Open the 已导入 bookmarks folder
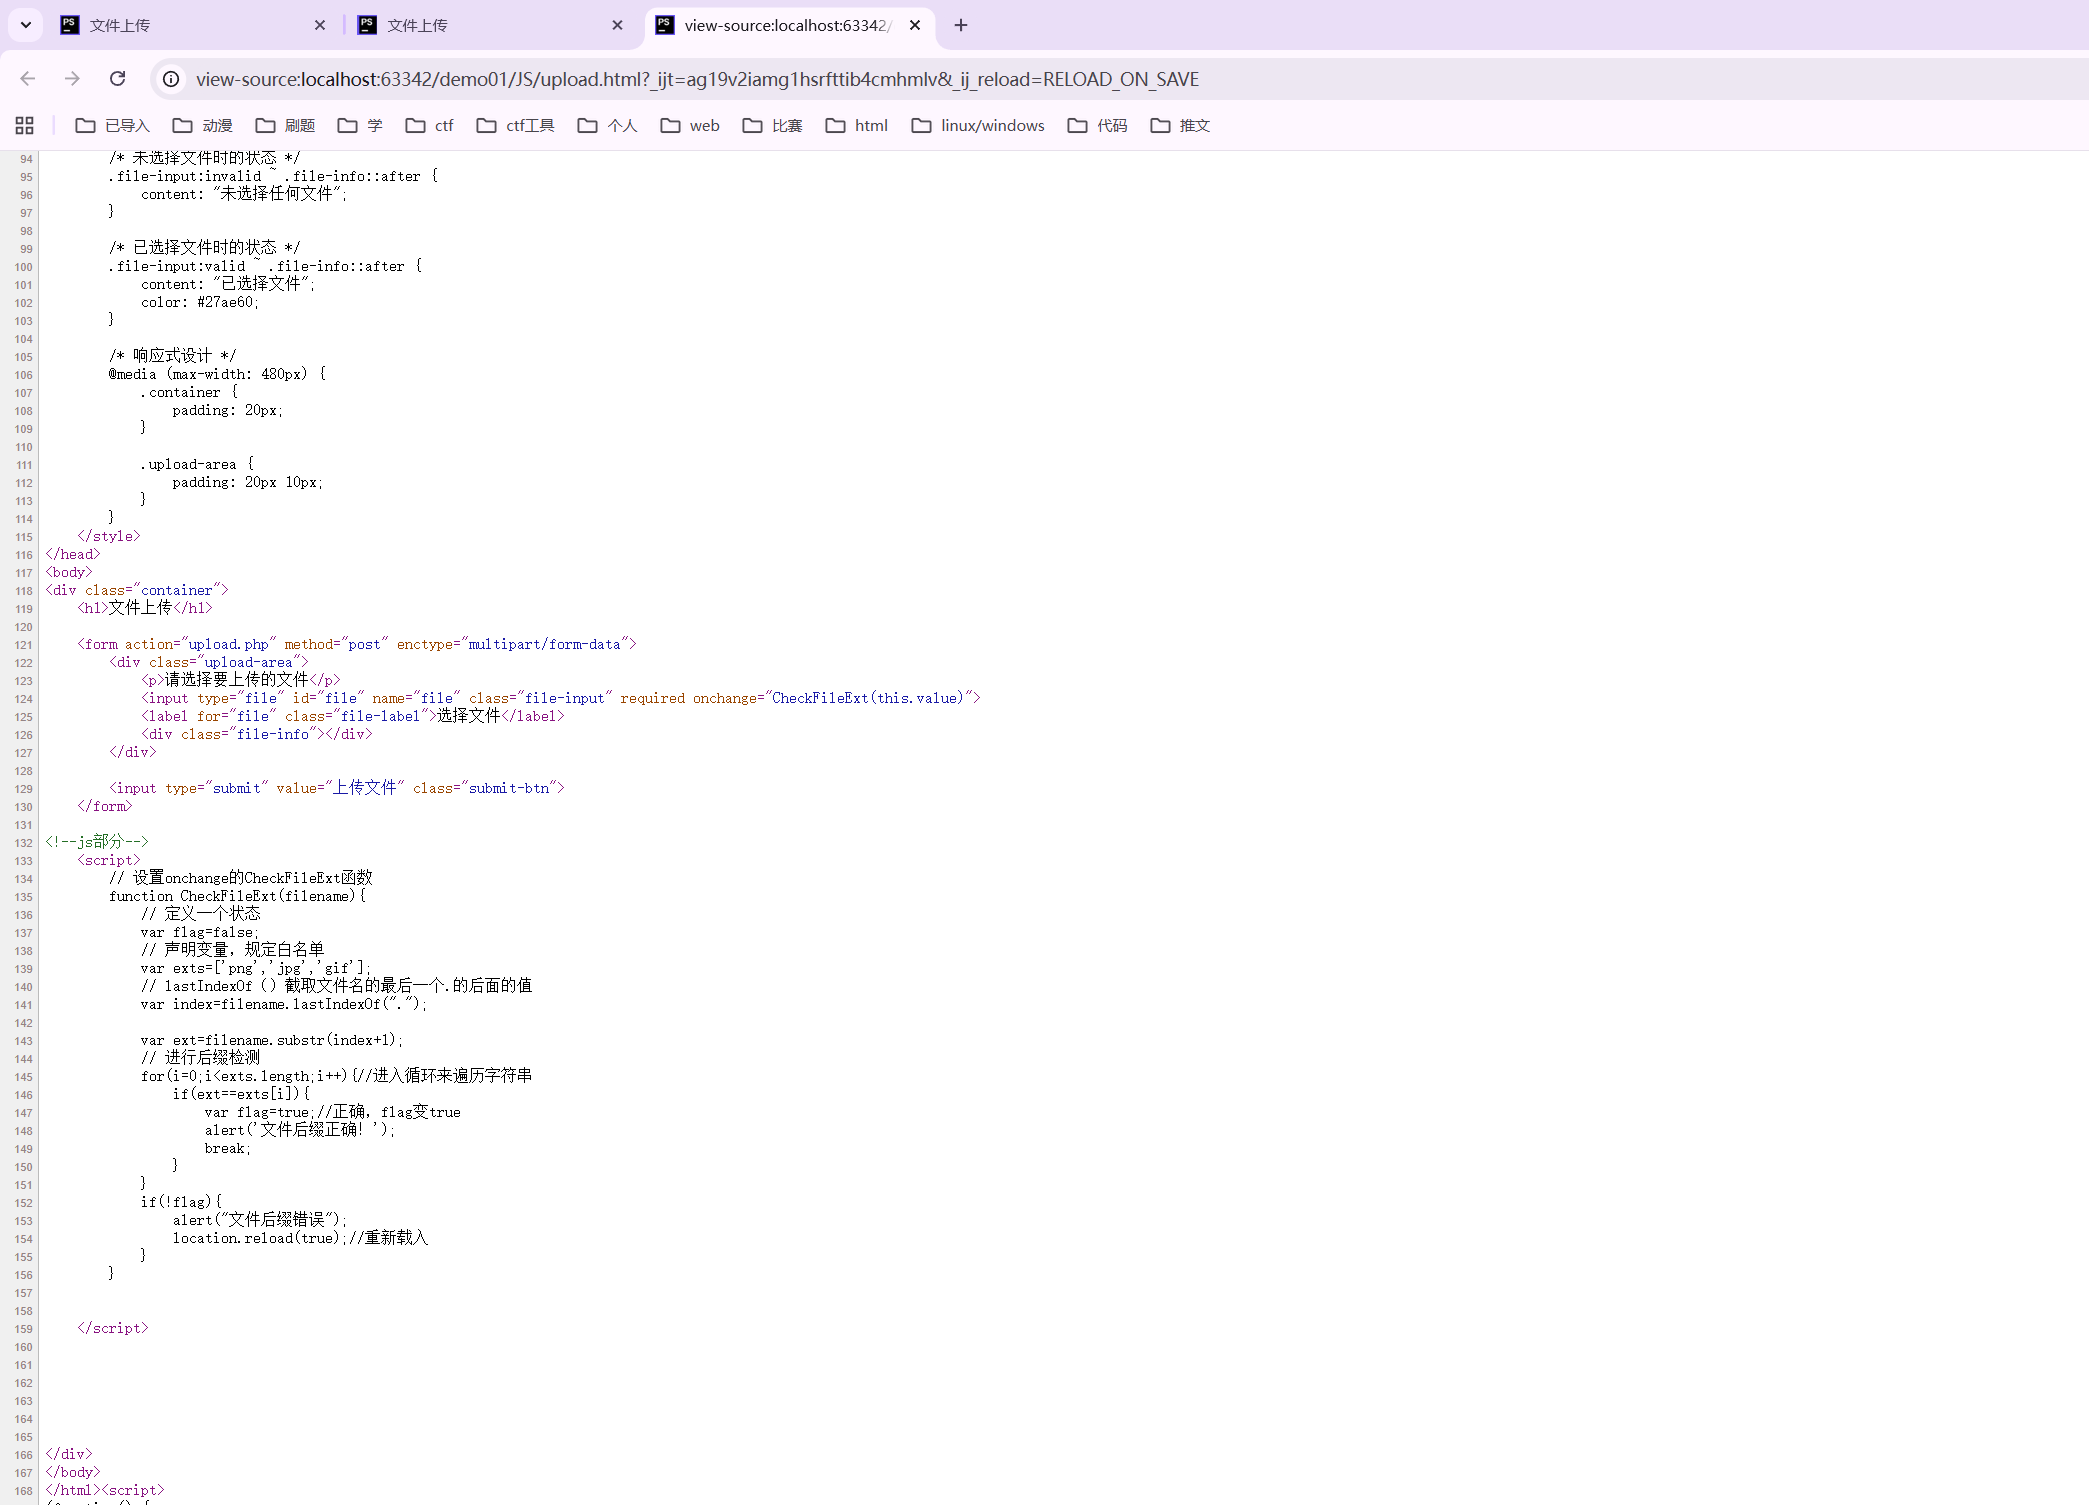This screenshot has height=1505, width=2089. (x=127, y=125)
